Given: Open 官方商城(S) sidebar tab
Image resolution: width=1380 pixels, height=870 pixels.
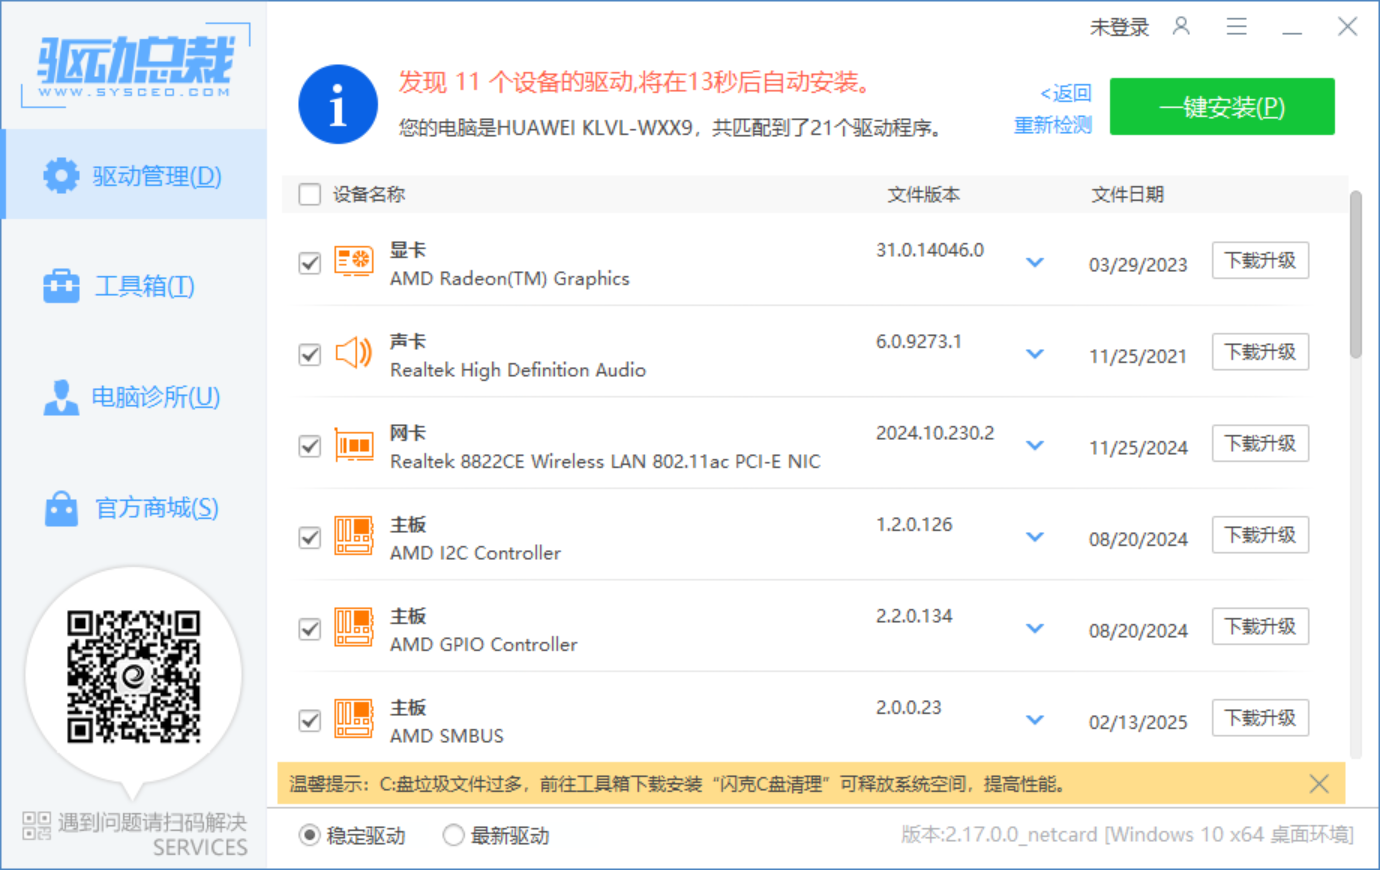Looking at the screenshot, I should point(134,508).
